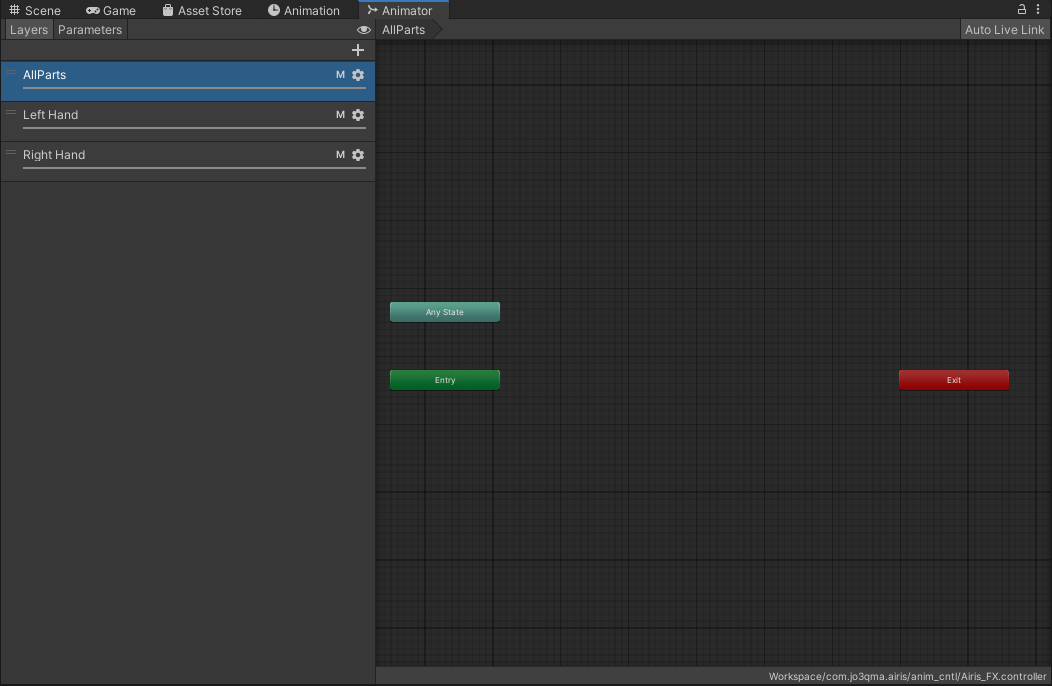The image size is (1052, 686).
Task: Switch to the Parameters tab
Action: point(89,29)
